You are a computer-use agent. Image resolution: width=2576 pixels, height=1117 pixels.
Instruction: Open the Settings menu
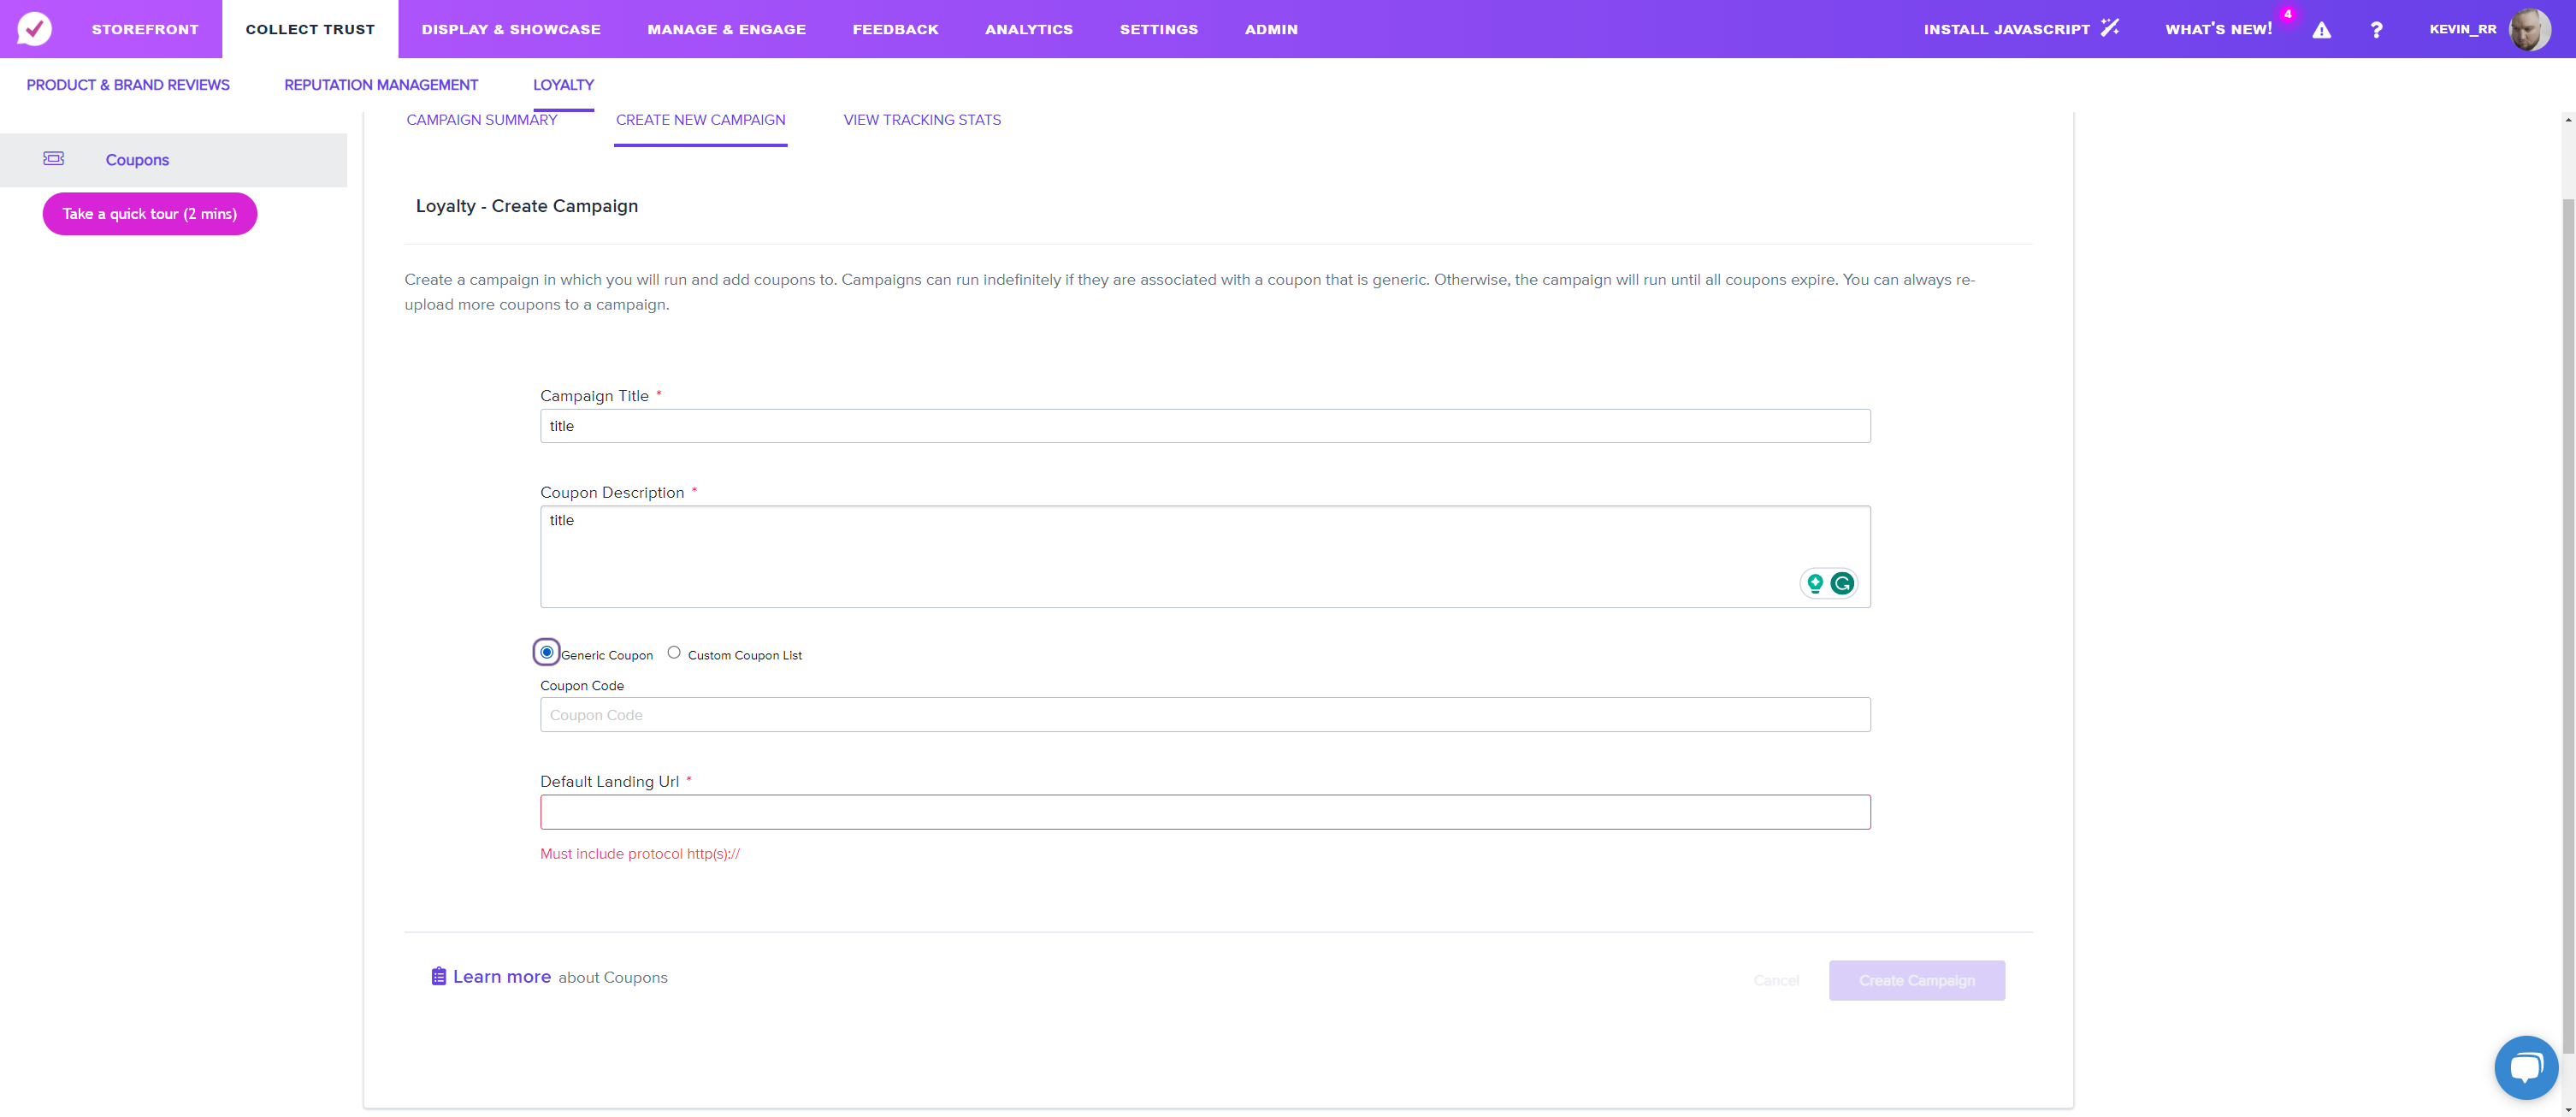(x=1159, y=29)
